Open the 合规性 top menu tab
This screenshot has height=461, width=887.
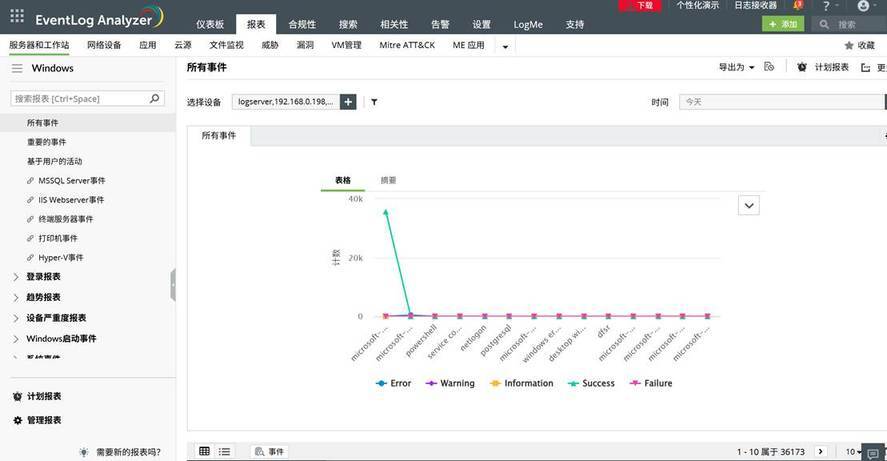click(302, 24)
